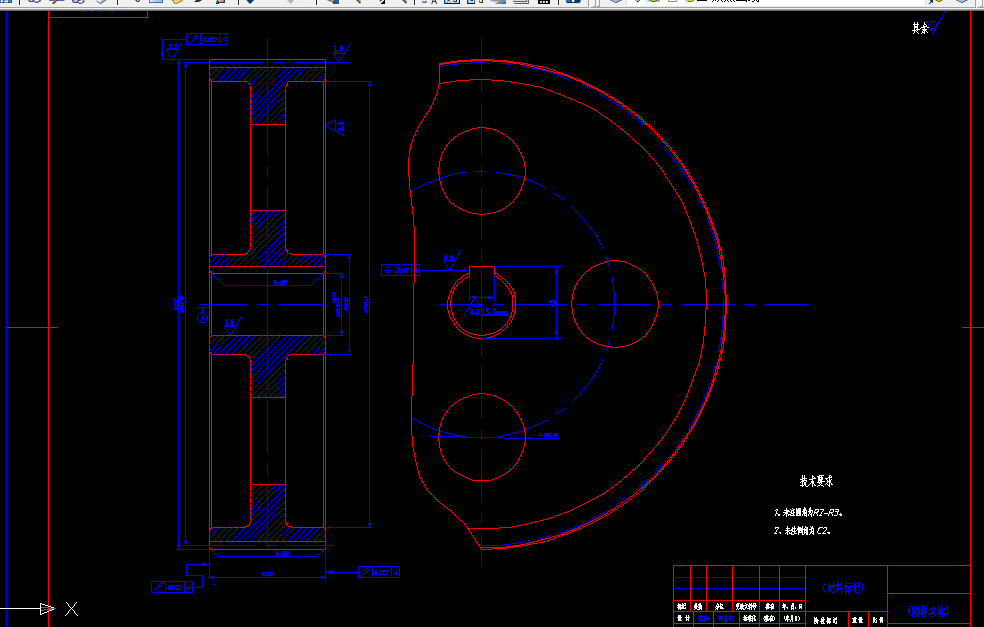Pick the upper lightening hole circle in front view
Viewport: 984px width, 627px height.
tap(481, 171)
